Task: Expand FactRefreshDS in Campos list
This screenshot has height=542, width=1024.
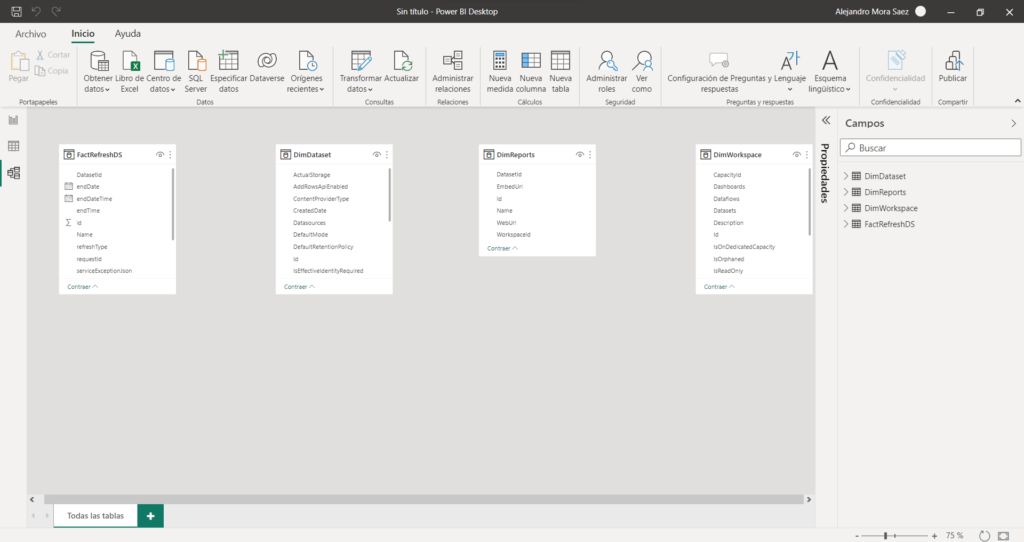Action: point(846,224)
